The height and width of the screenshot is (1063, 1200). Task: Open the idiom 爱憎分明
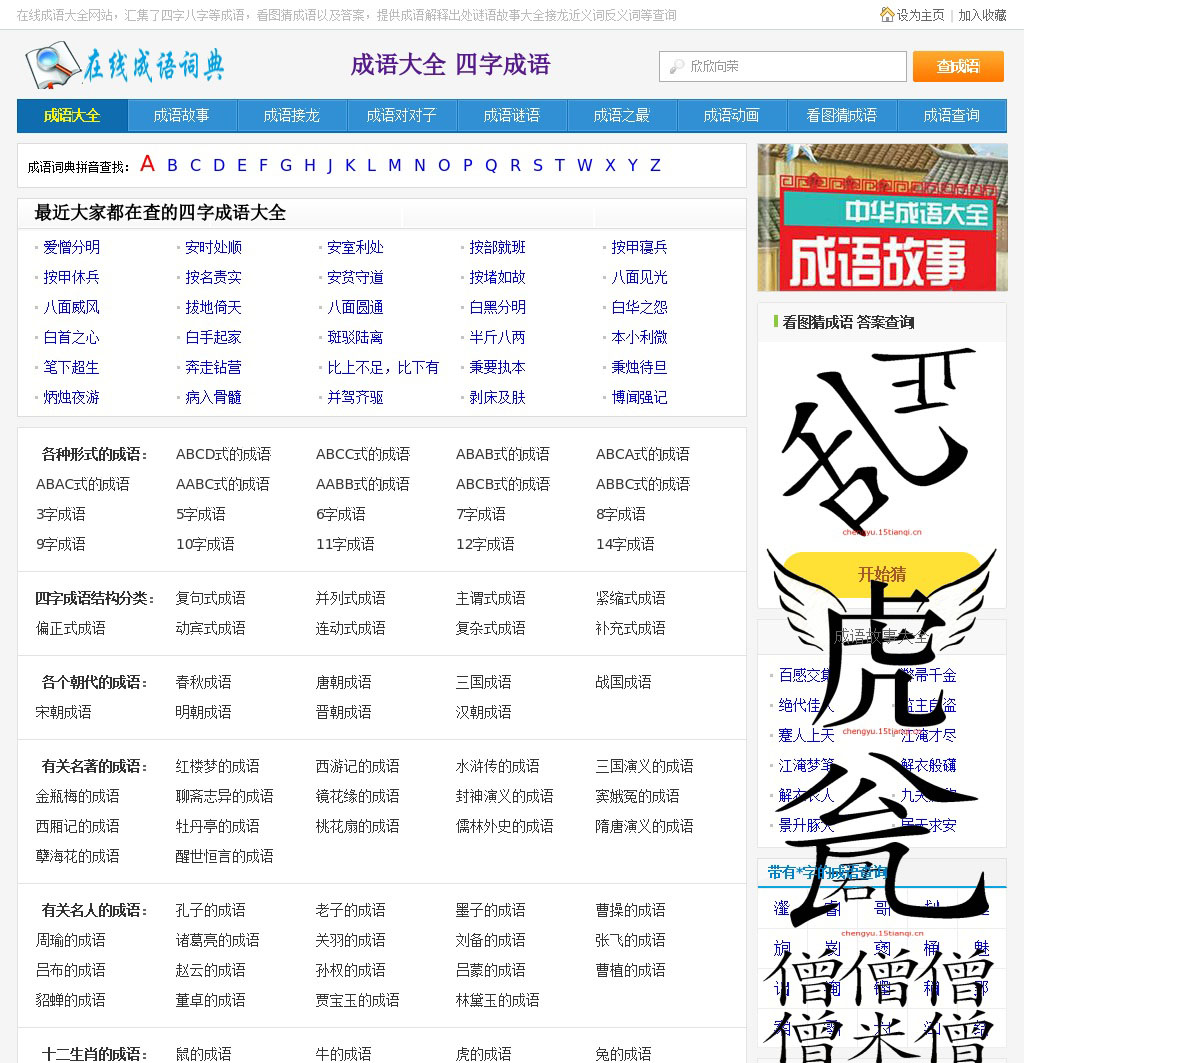tap(71, 248)
